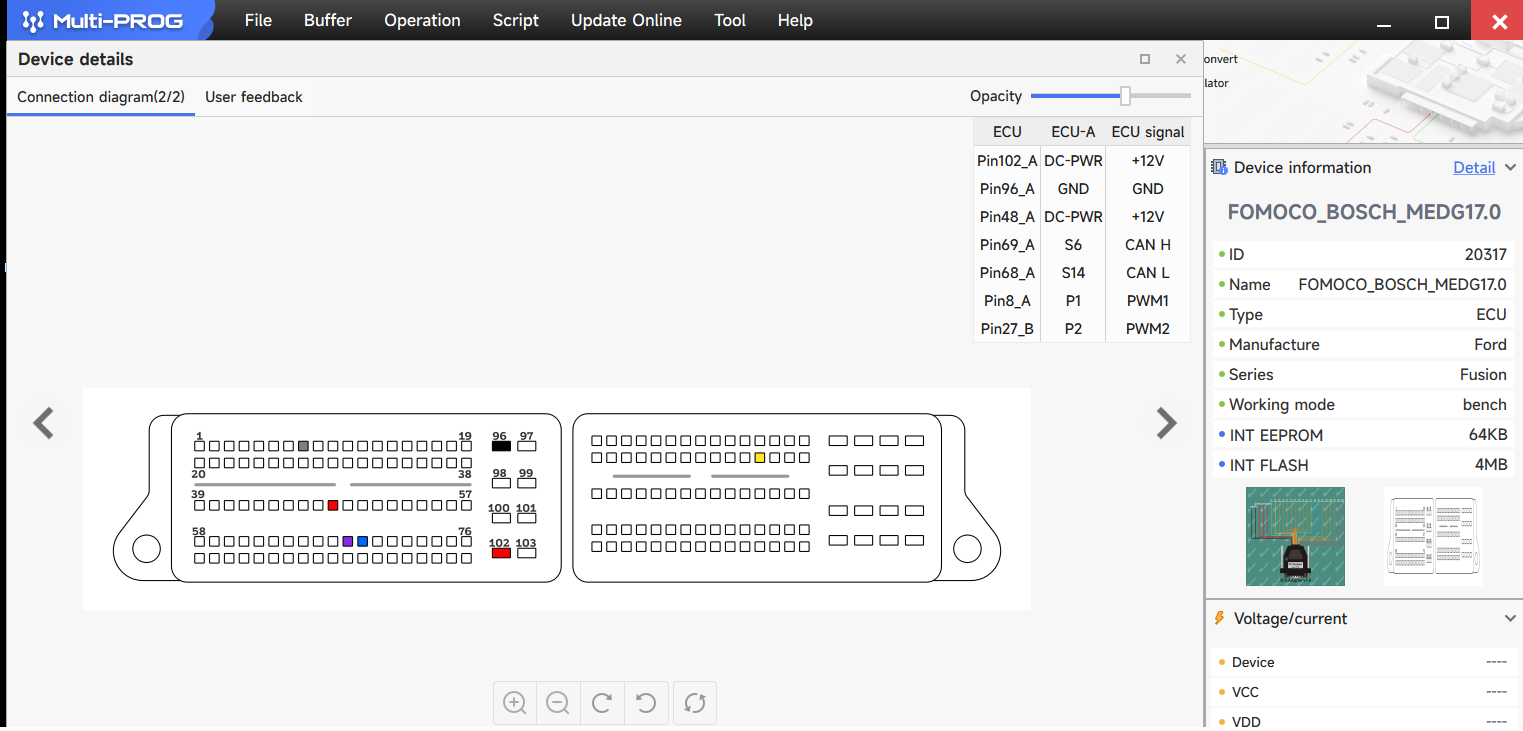Click the Working mode bench row

[1362, 404]
